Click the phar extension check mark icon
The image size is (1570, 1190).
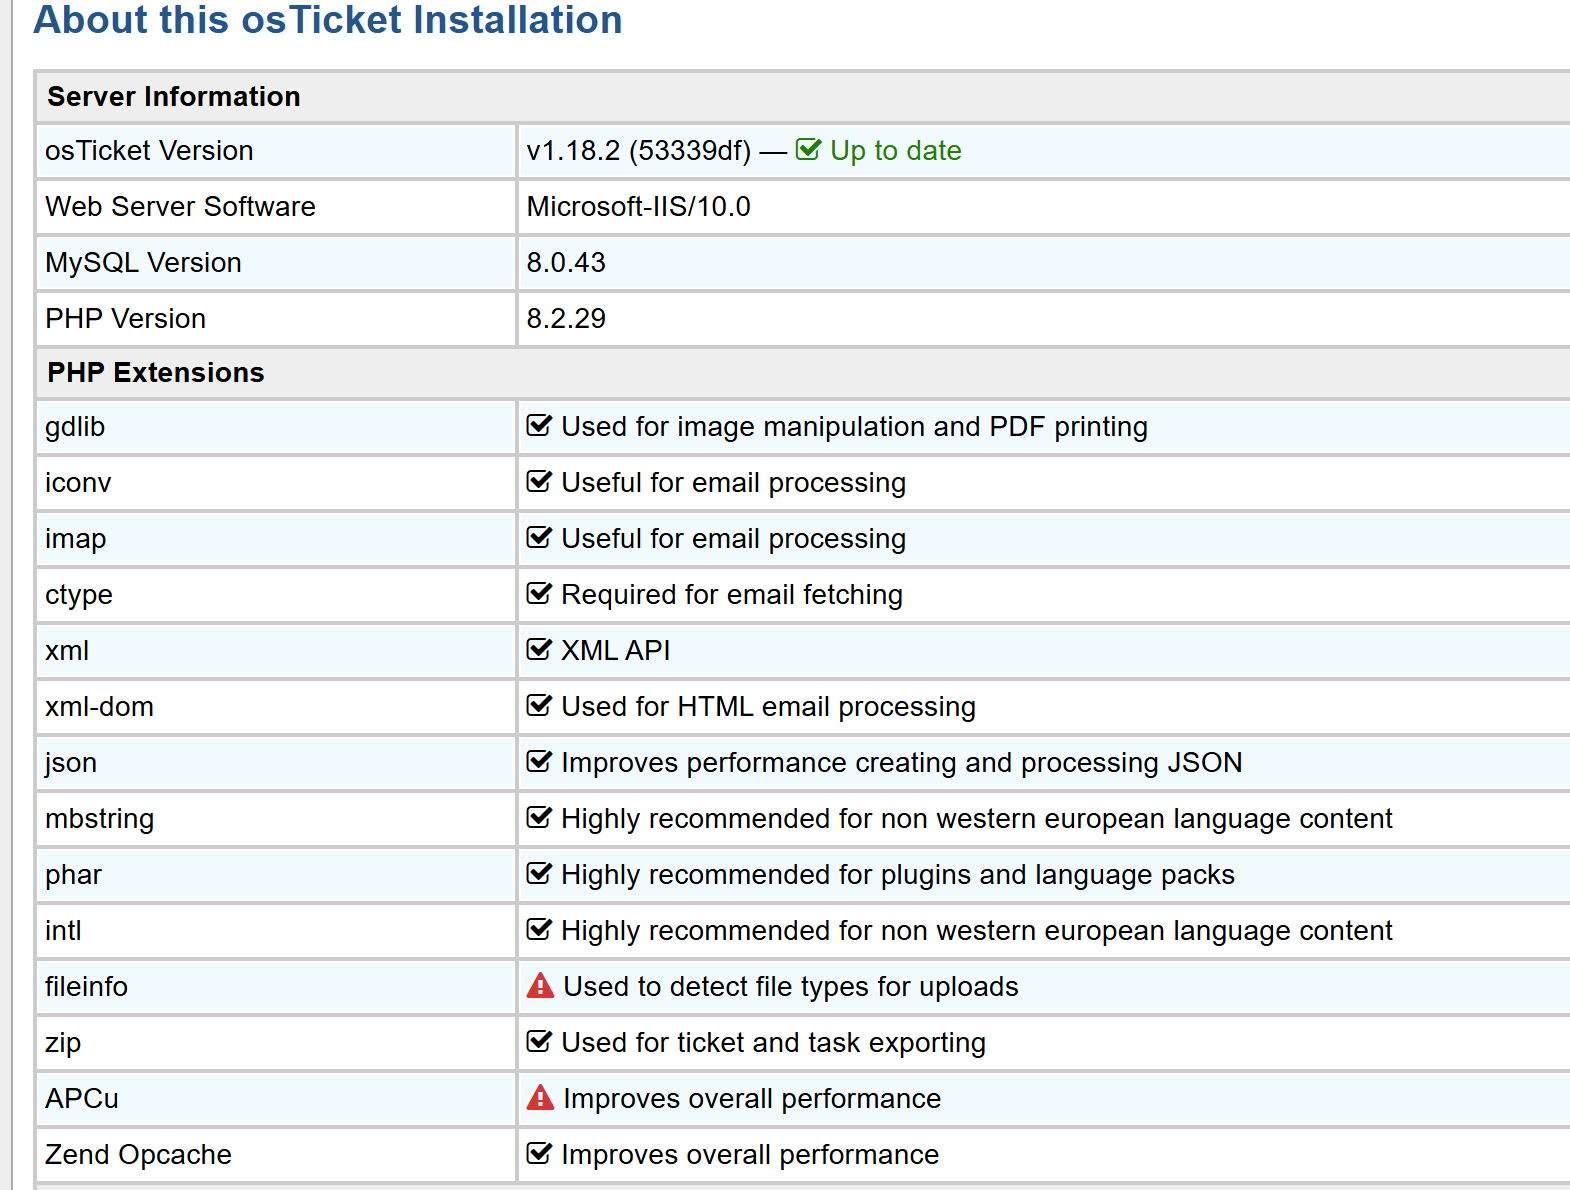click(539, 874)
